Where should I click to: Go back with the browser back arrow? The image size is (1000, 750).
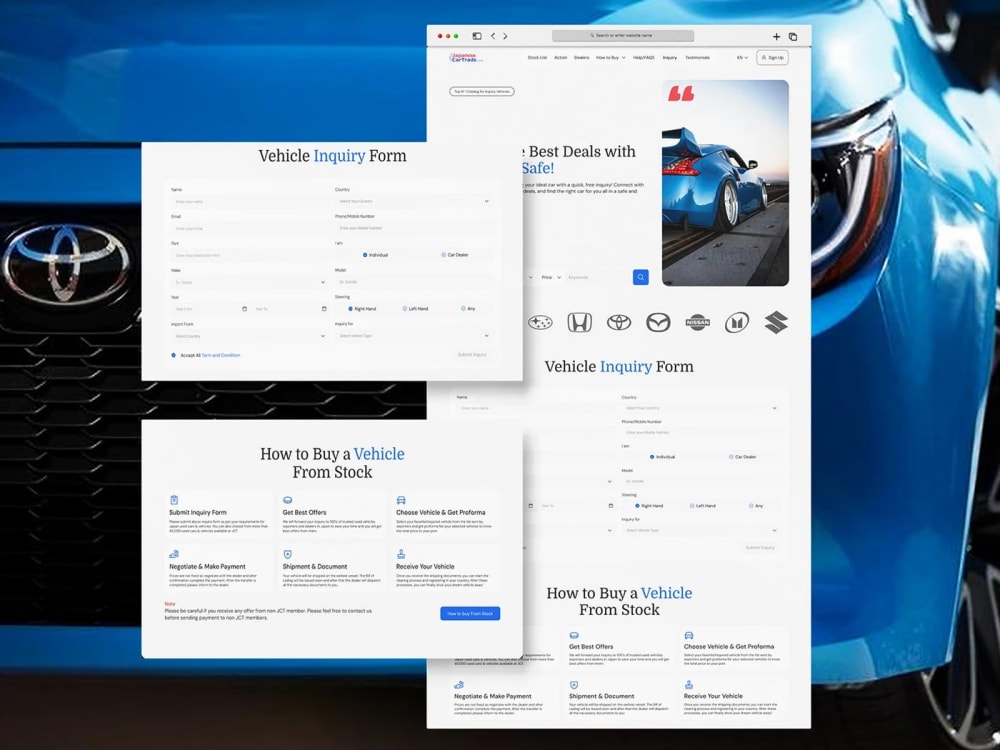493,36
